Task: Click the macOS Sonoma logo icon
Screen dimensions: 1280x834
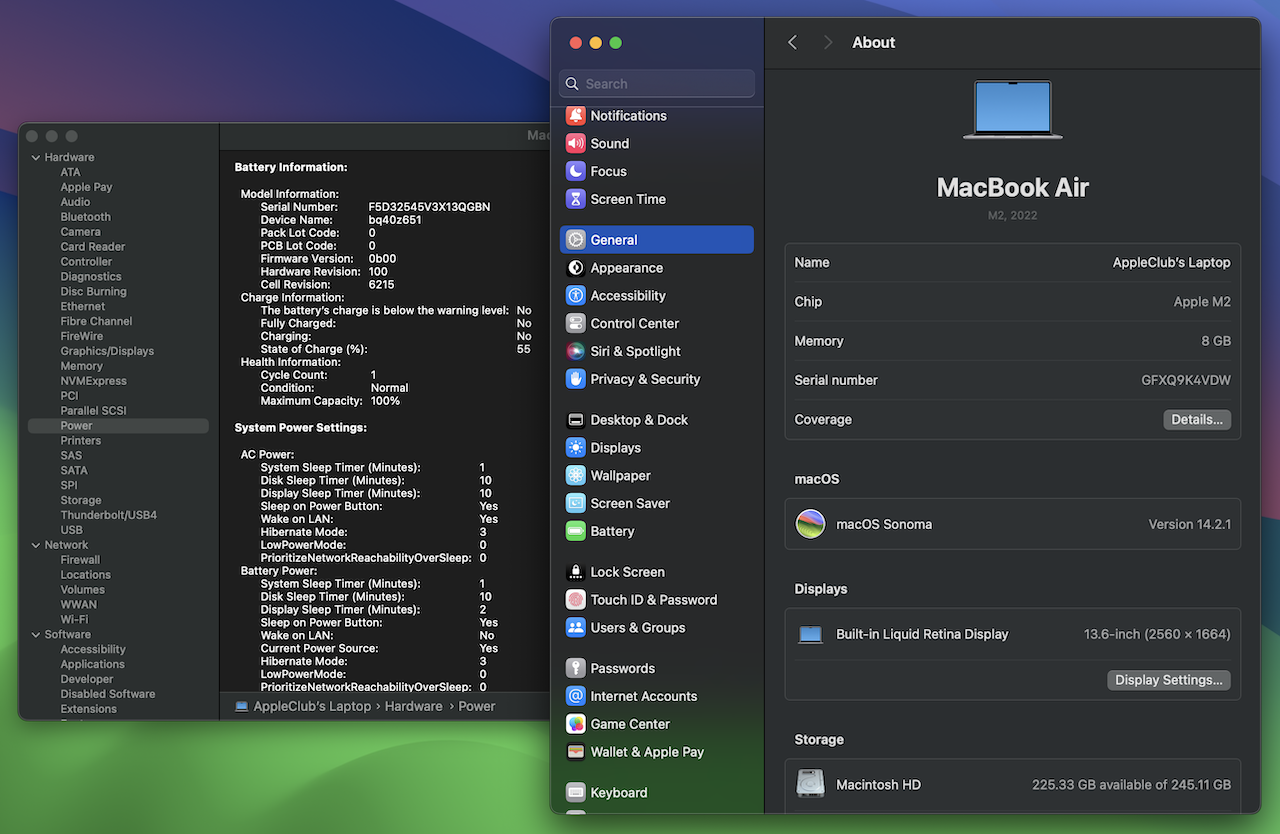Action: click(810, 524)
